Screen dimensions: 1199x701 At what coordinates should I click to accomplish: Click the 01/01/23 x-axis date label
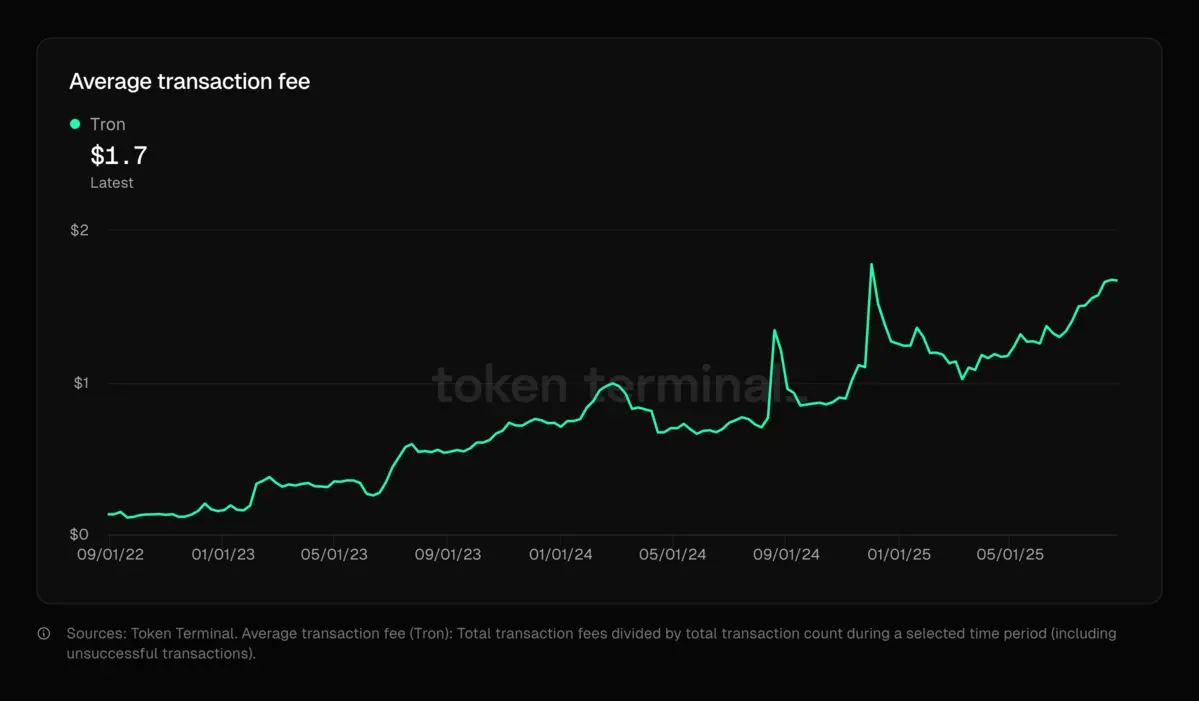223,555
